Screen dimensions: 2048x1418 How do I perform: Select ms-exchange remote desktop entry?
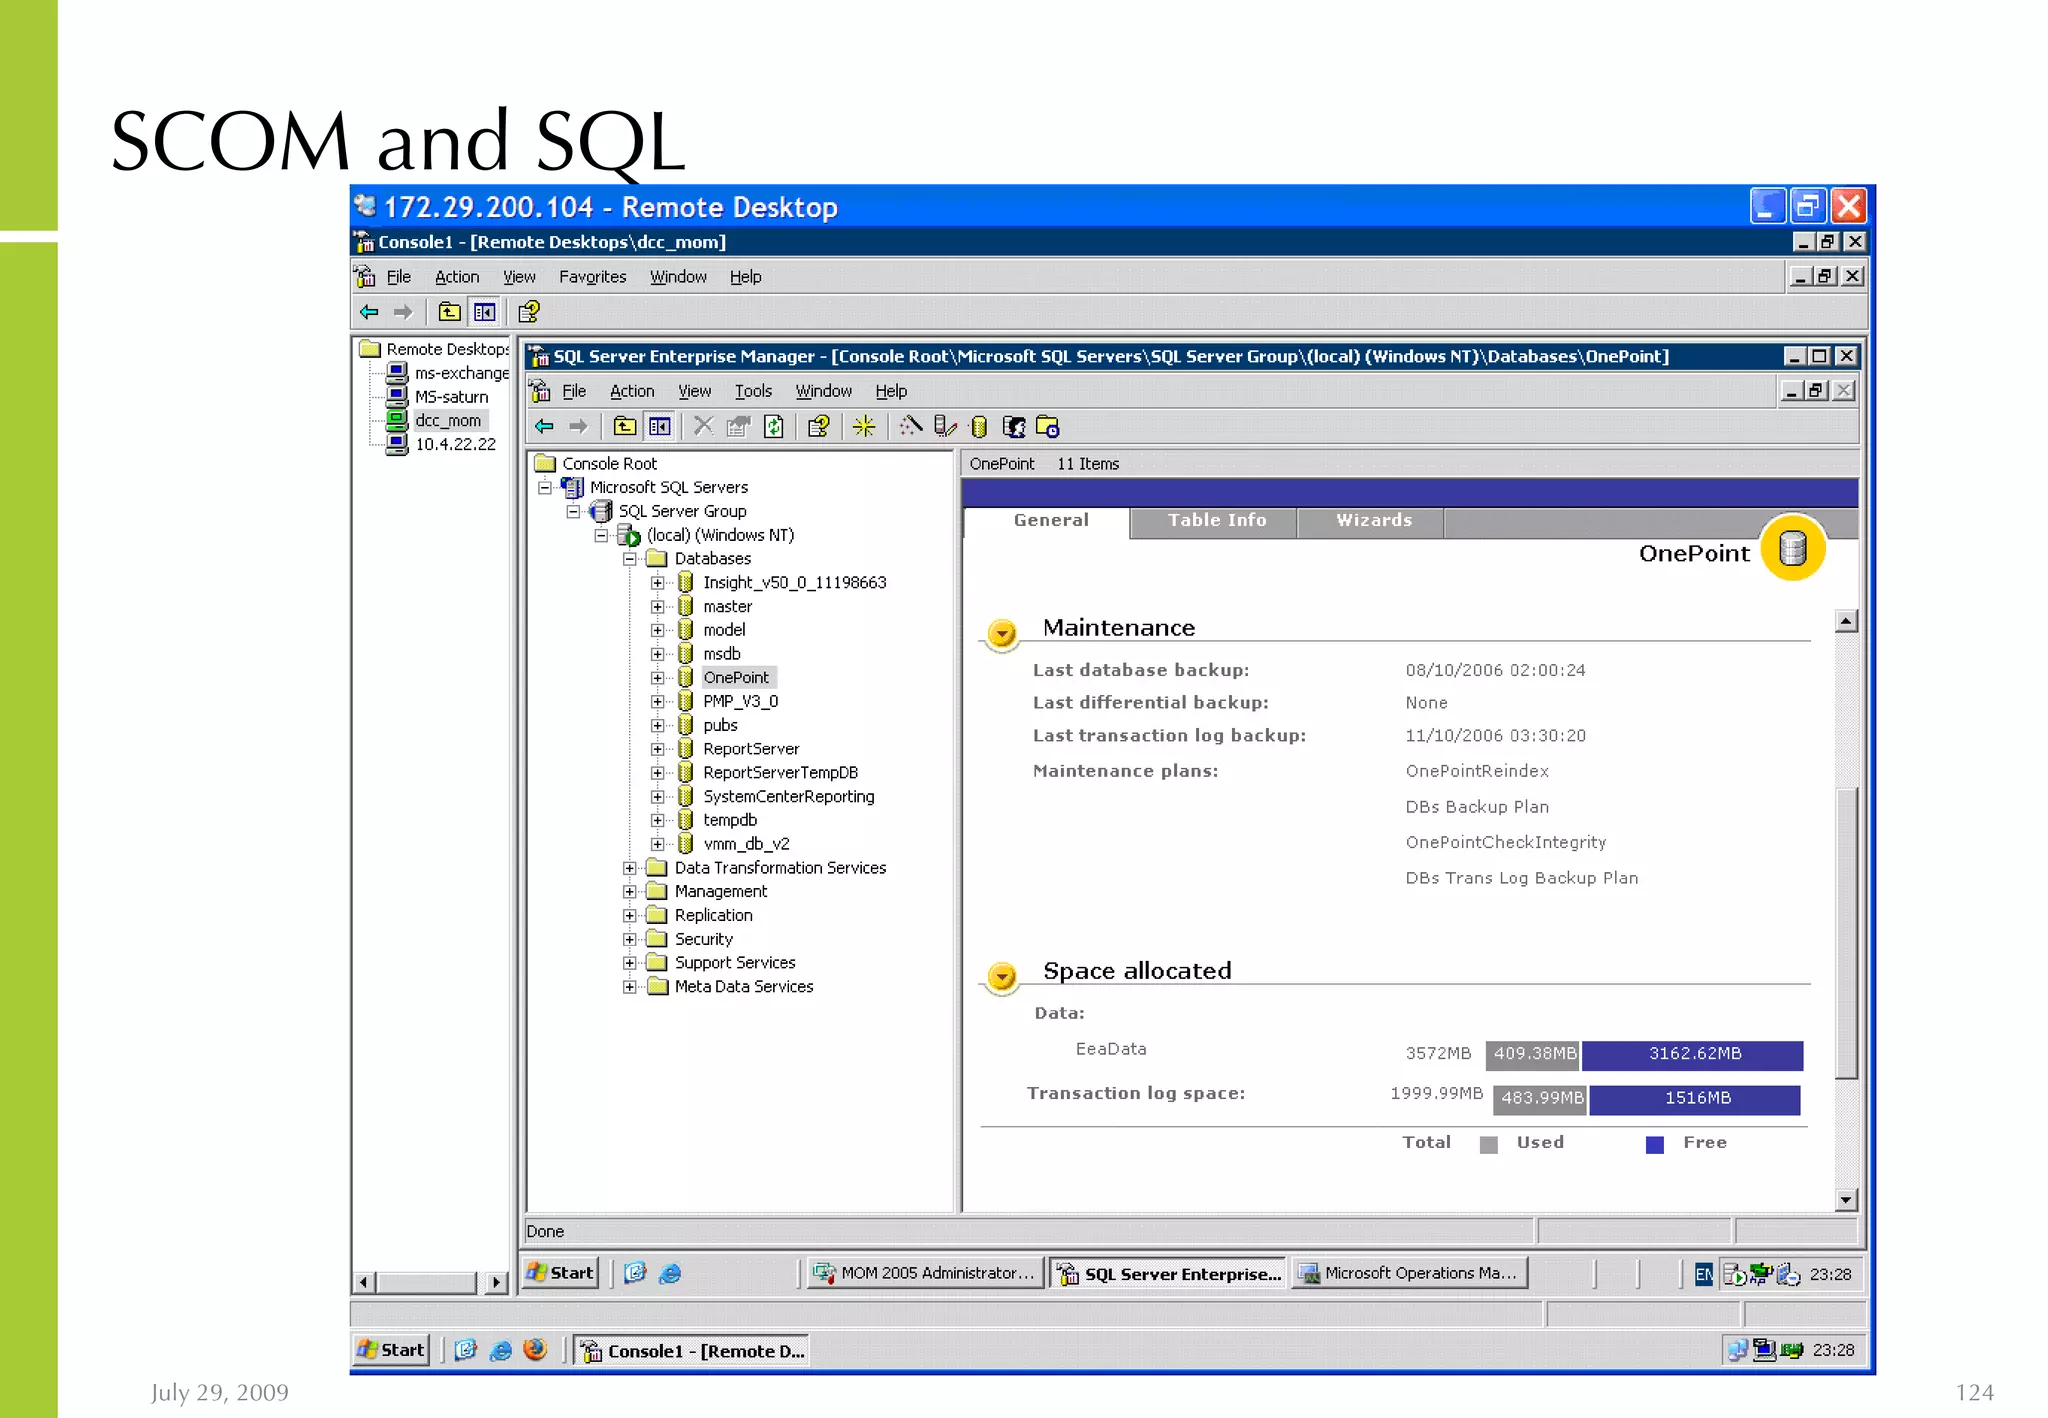point(461,373)
